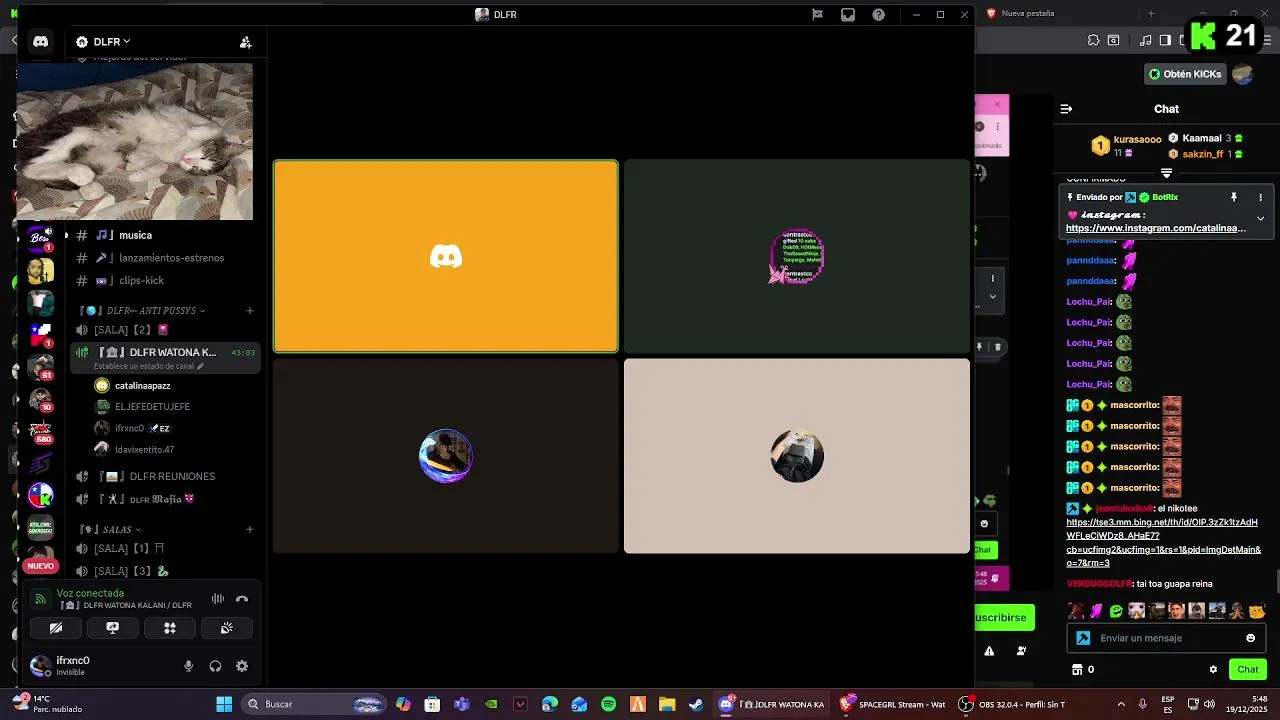Open the soundboard icon in voice panel
The image size is (1280, 720).
227,628
